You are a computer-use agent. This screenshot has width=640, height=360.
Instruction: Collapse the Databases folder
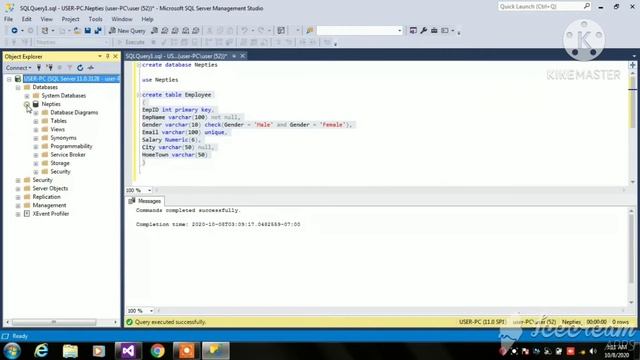tap(18, 87)
